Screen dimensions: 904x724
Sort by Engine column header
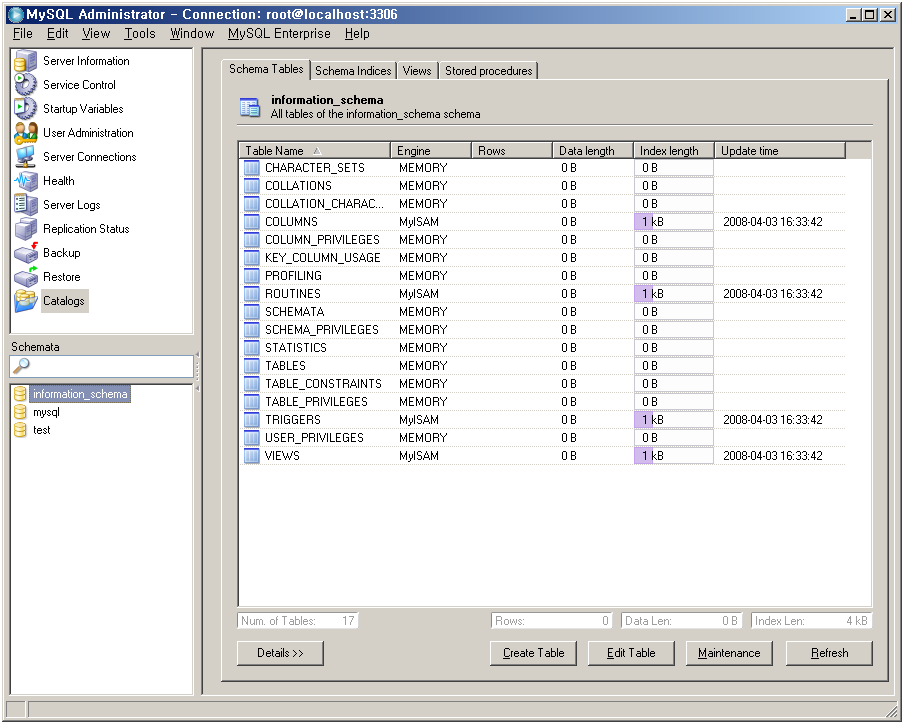431,151
